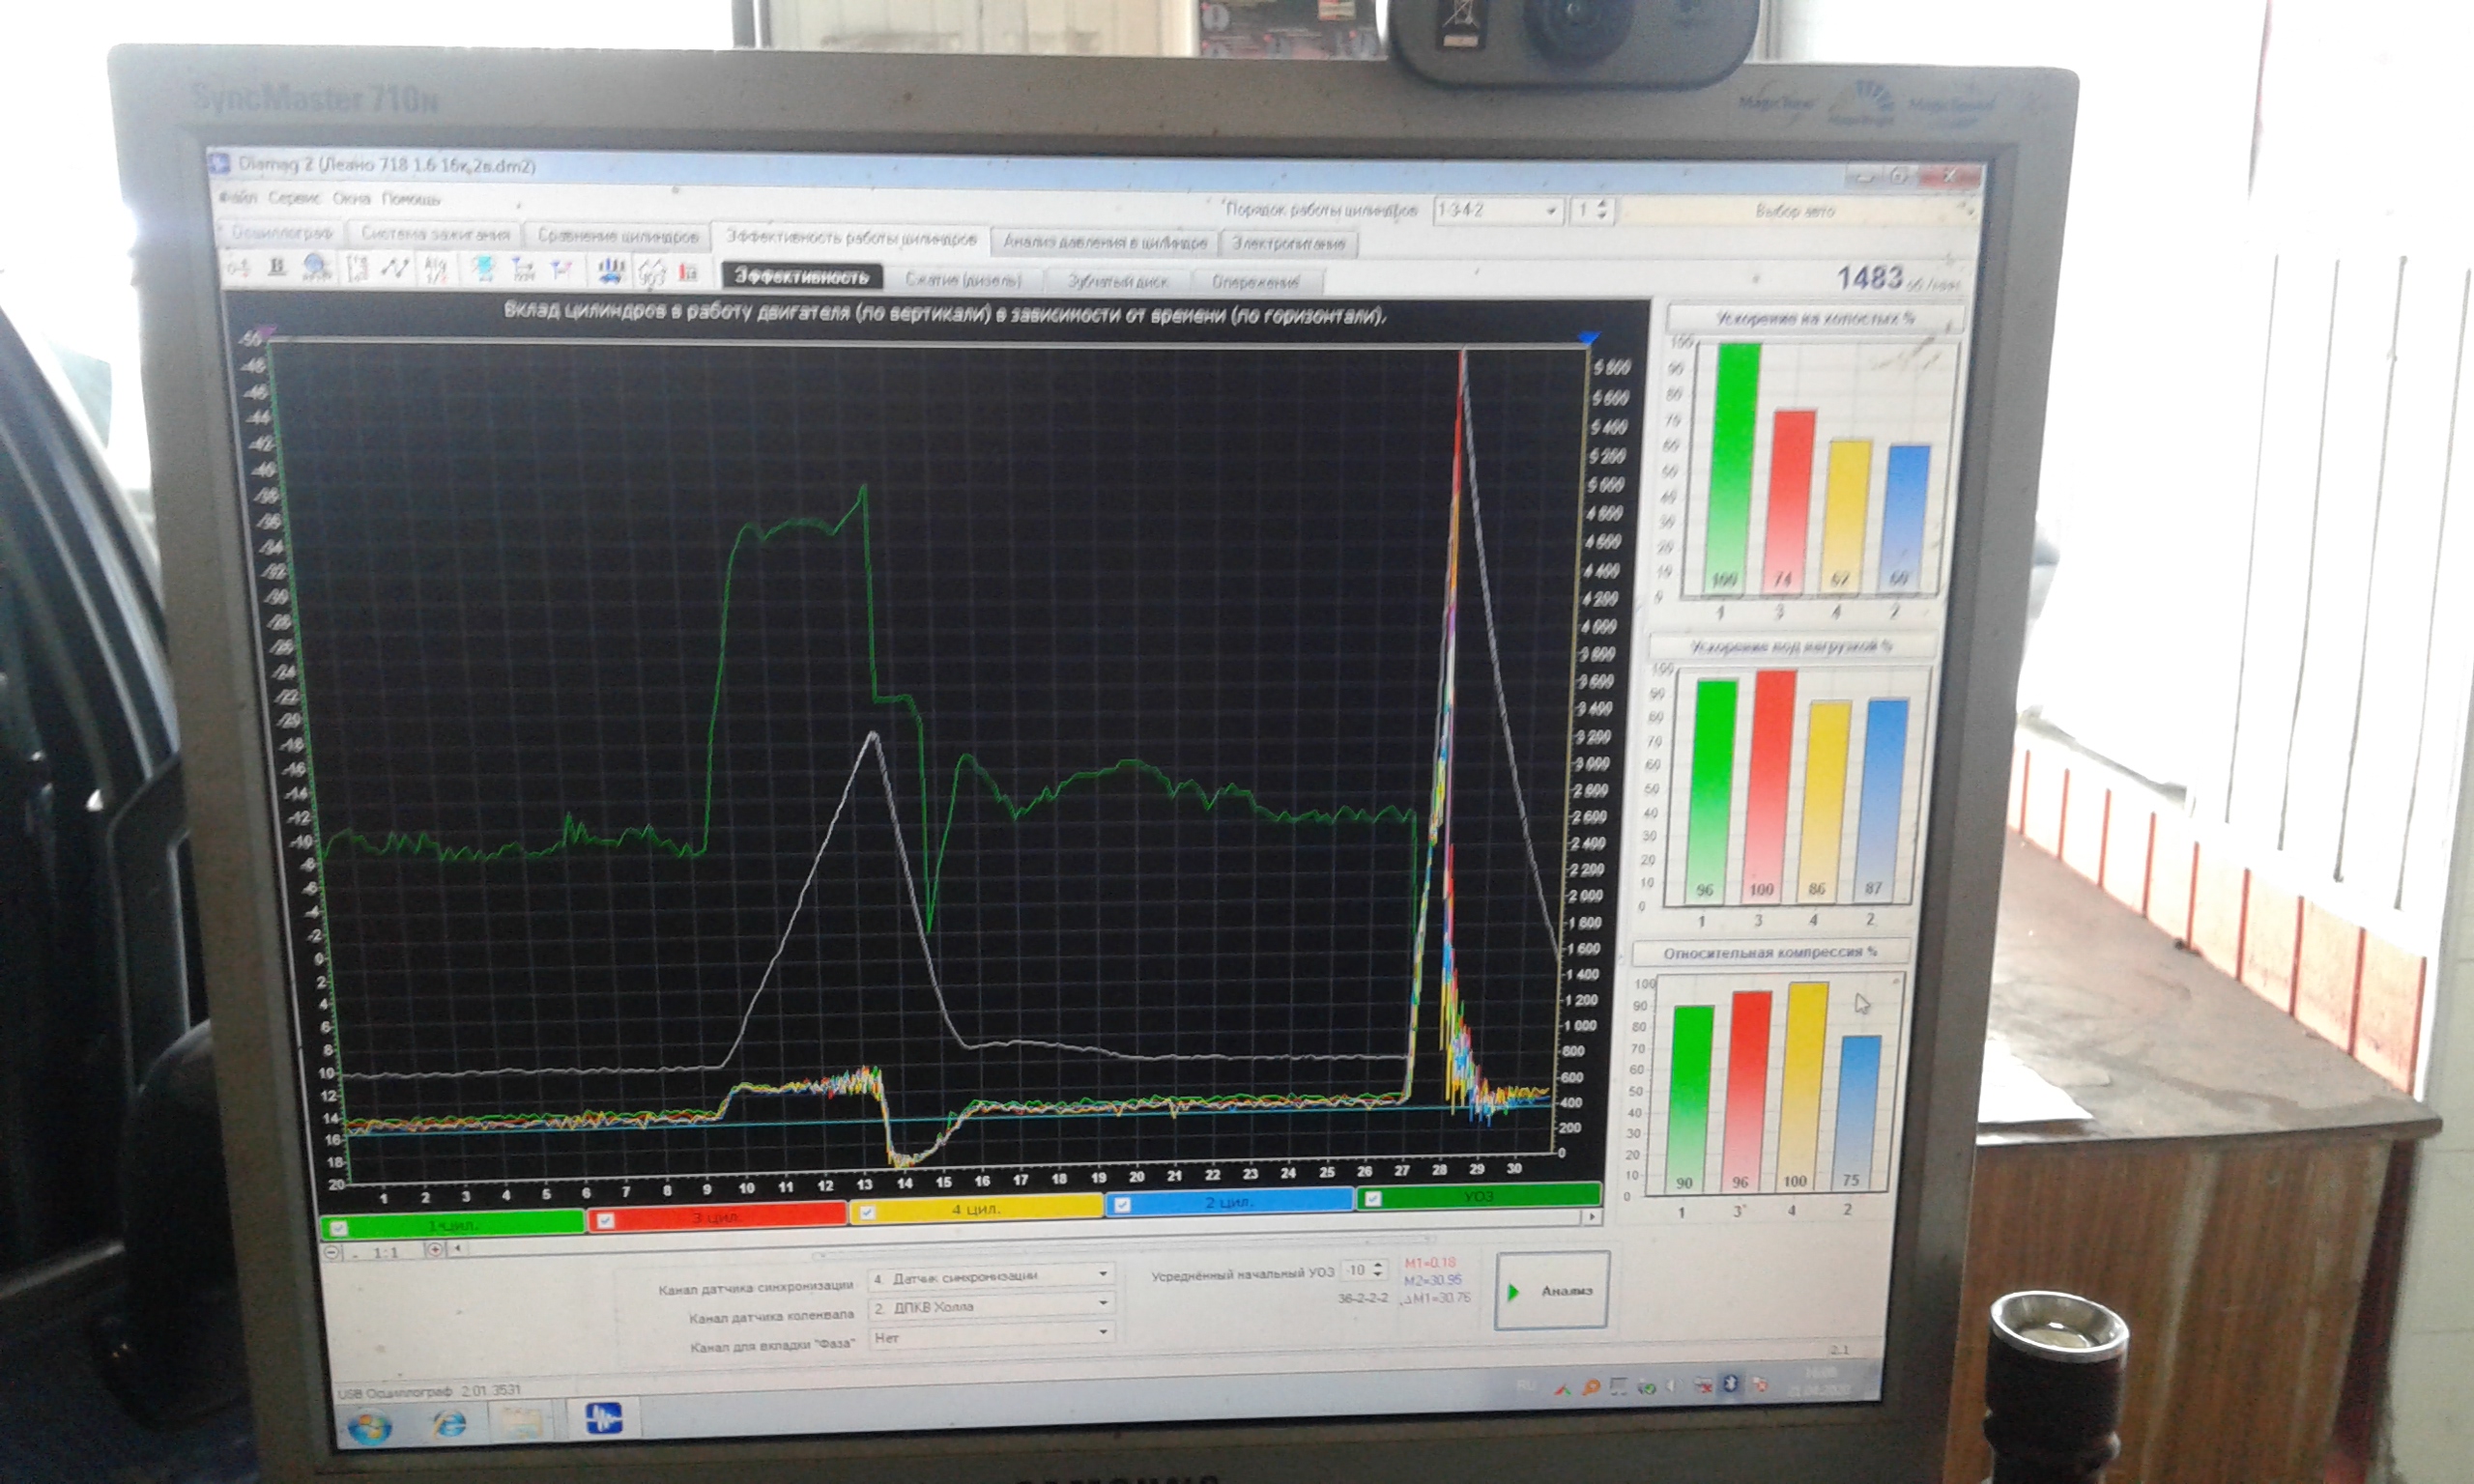
Task: Toggle the 3 цил. red checkbox
Action: 605,1220
